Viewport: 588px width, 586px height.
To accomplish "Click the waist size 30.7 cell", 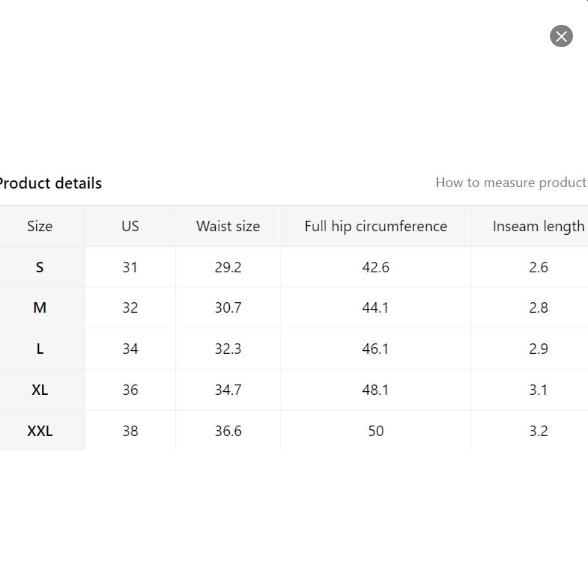I will pyautogui.click(x=228, y=308).
